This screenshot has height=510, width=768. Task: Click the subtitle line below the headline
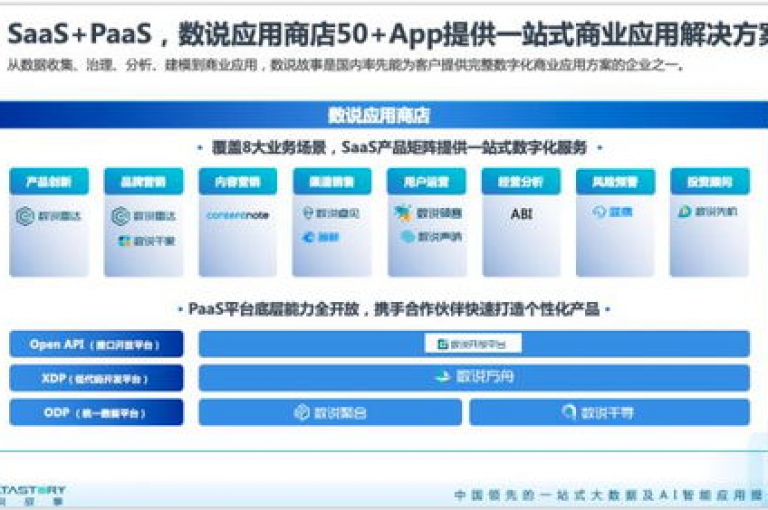click(x=345, y=65)
